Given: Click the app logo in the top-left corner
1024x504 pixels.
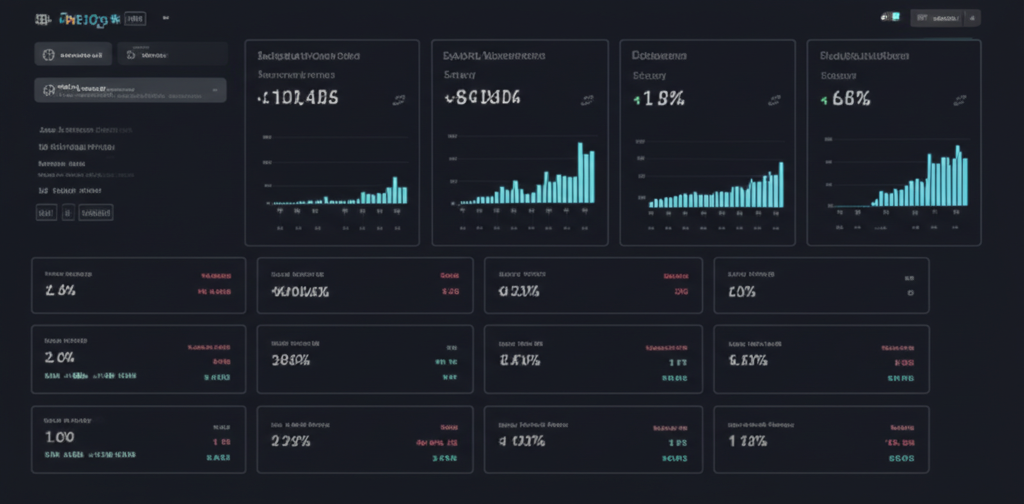Looking at the screenshot, I should (x=42, y=19).
